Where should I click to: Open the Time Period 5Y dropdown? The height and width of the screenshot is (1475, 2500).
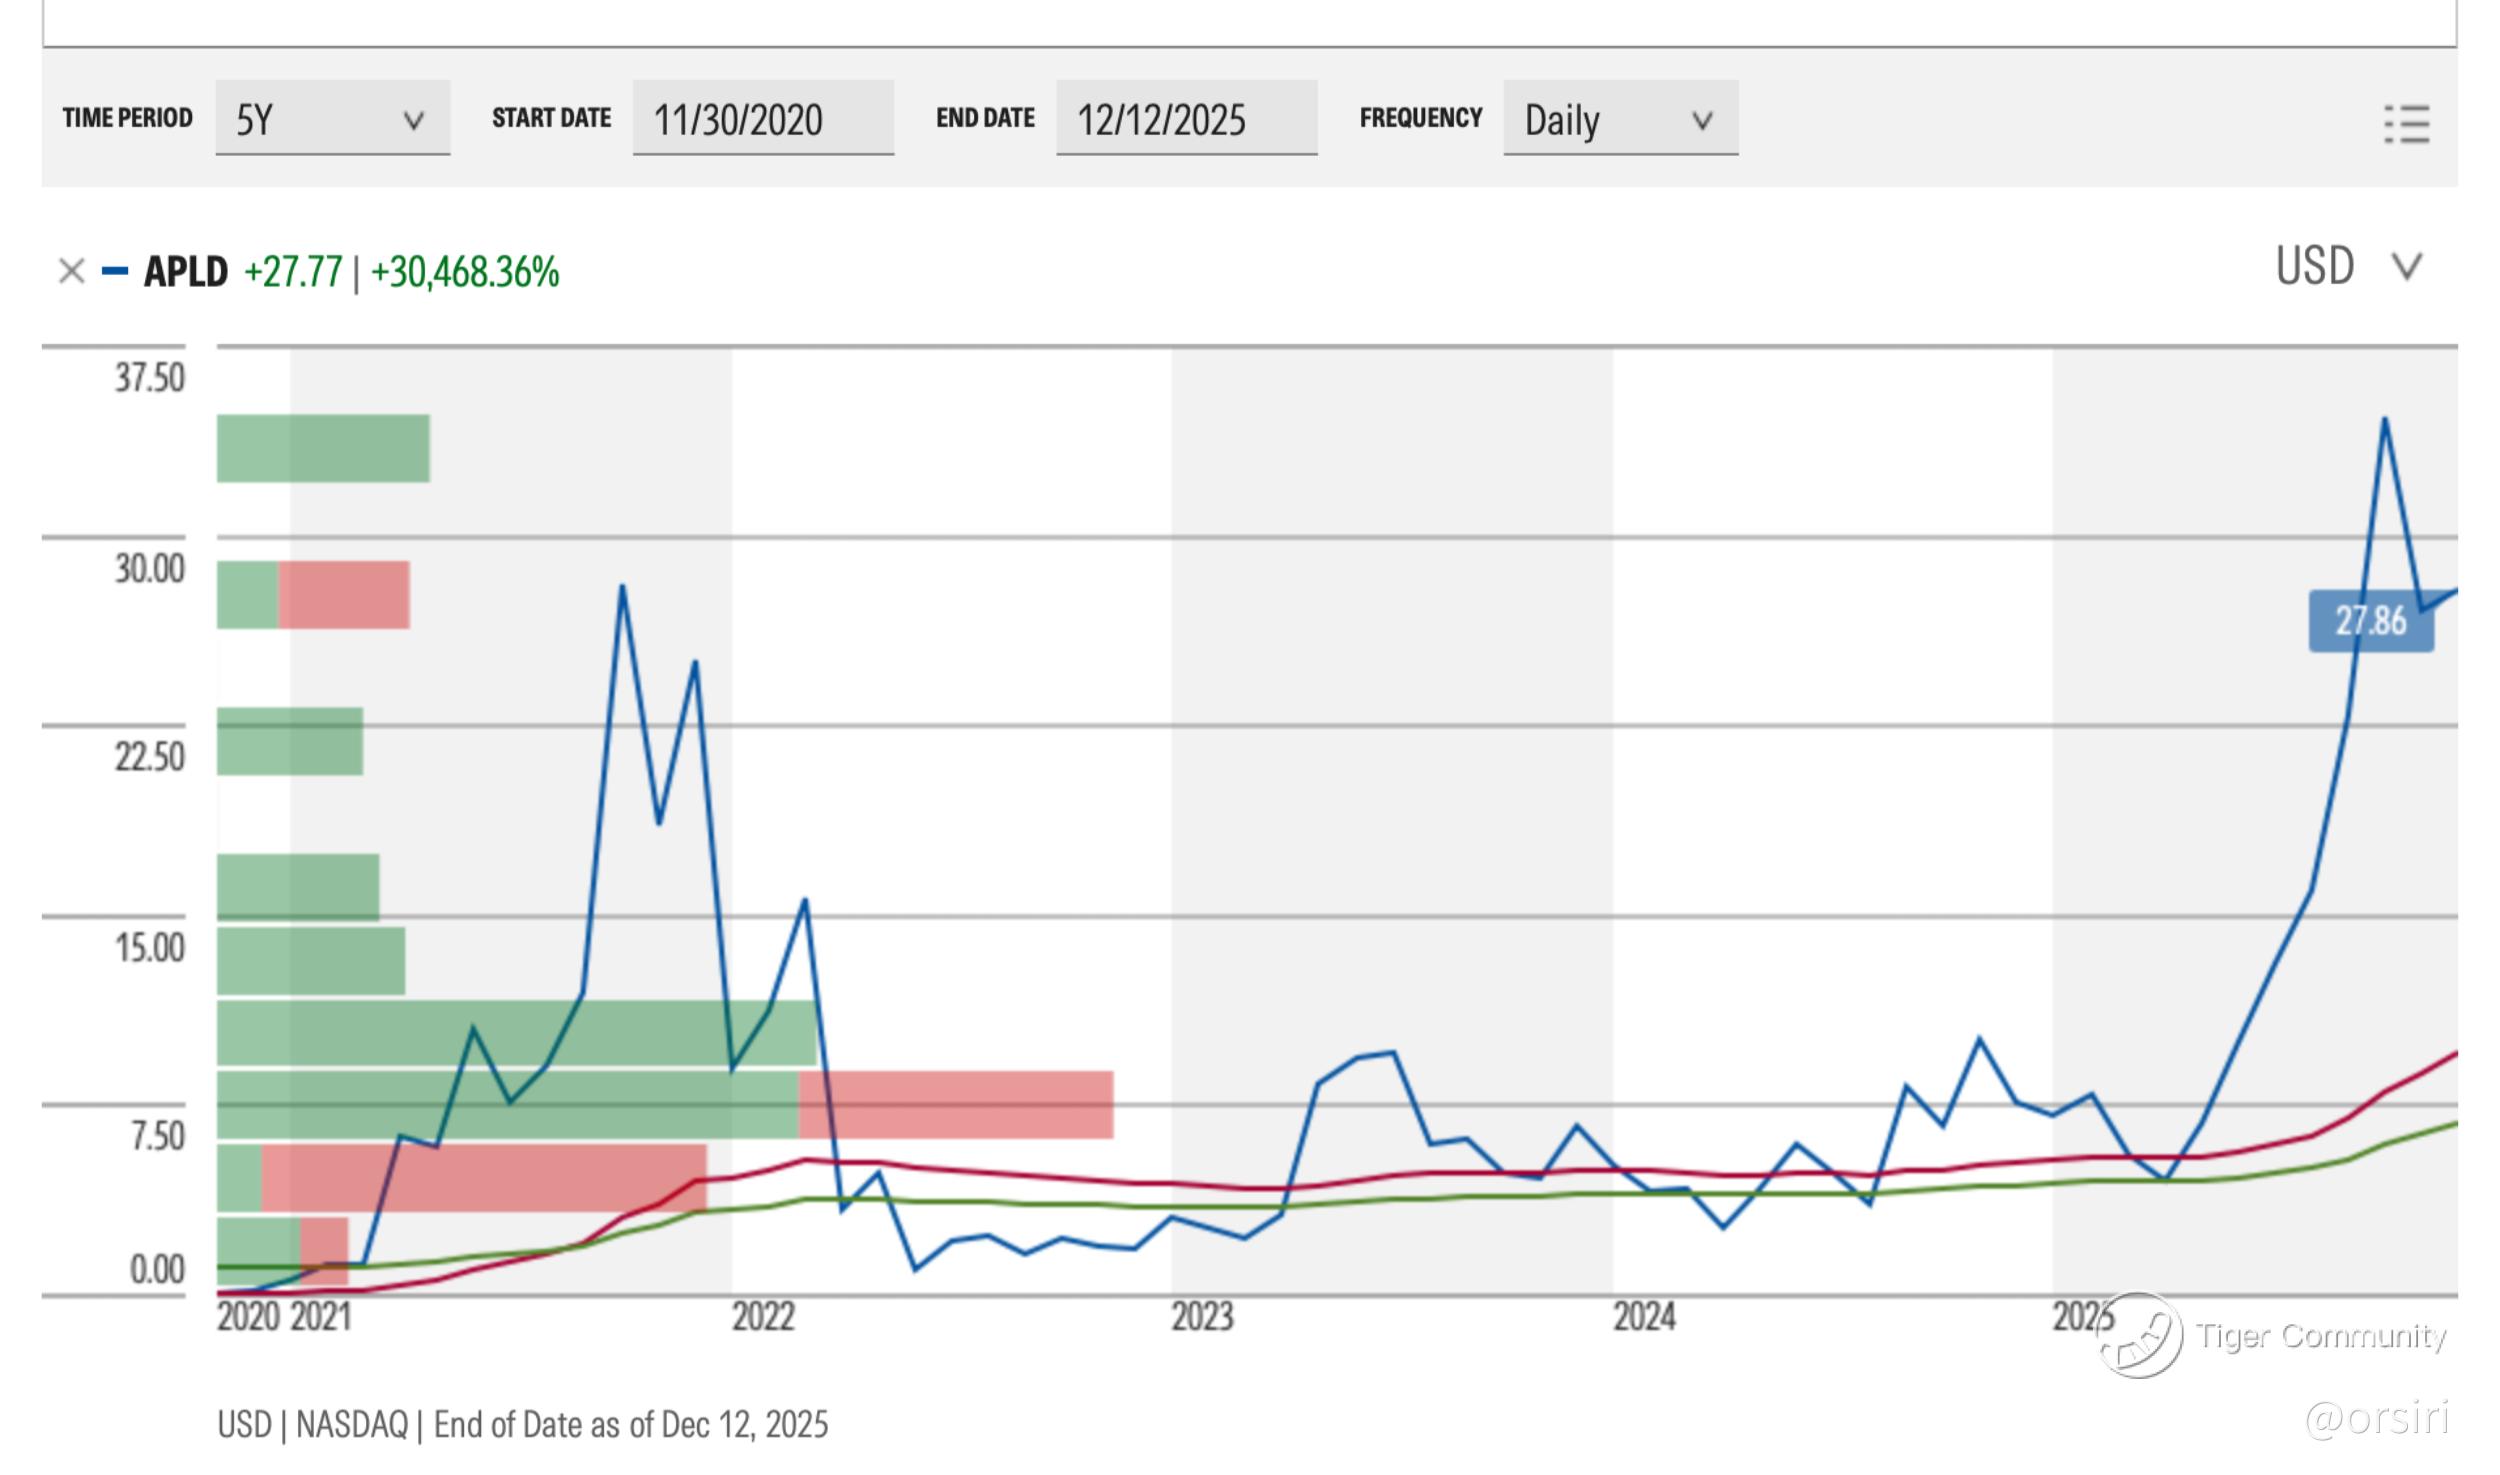pyautogui.click(x=332, y=119)
